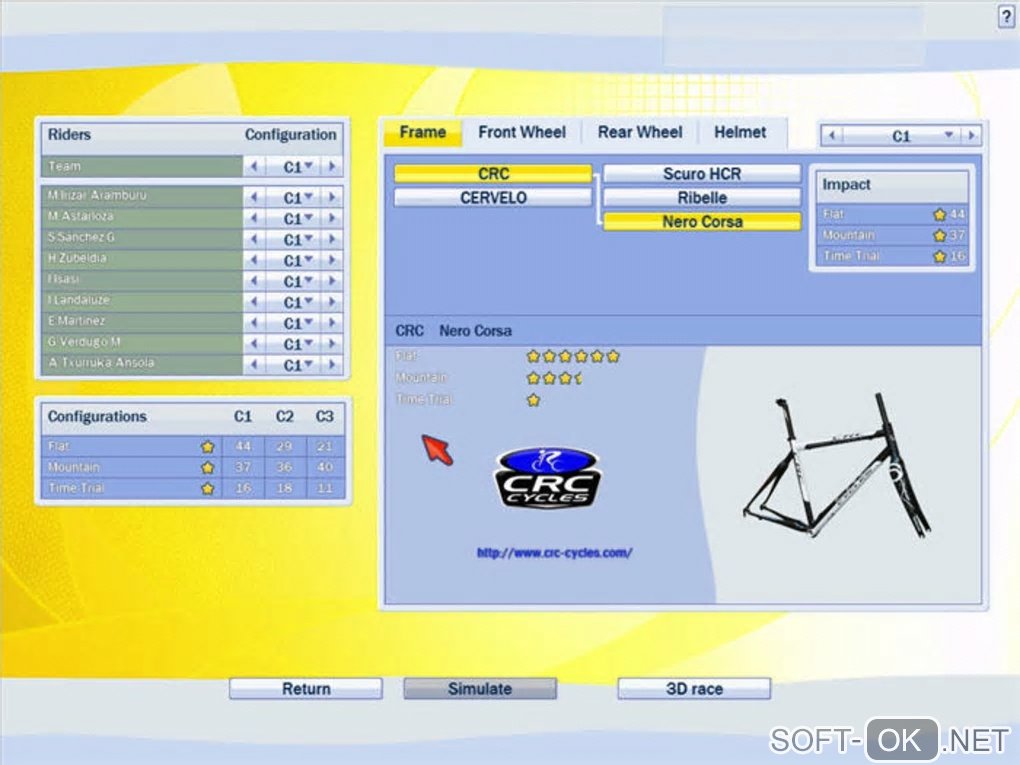Screen dimensions: 1020x765
Task: Click the bike frame preview image
Action: point(838,466)
